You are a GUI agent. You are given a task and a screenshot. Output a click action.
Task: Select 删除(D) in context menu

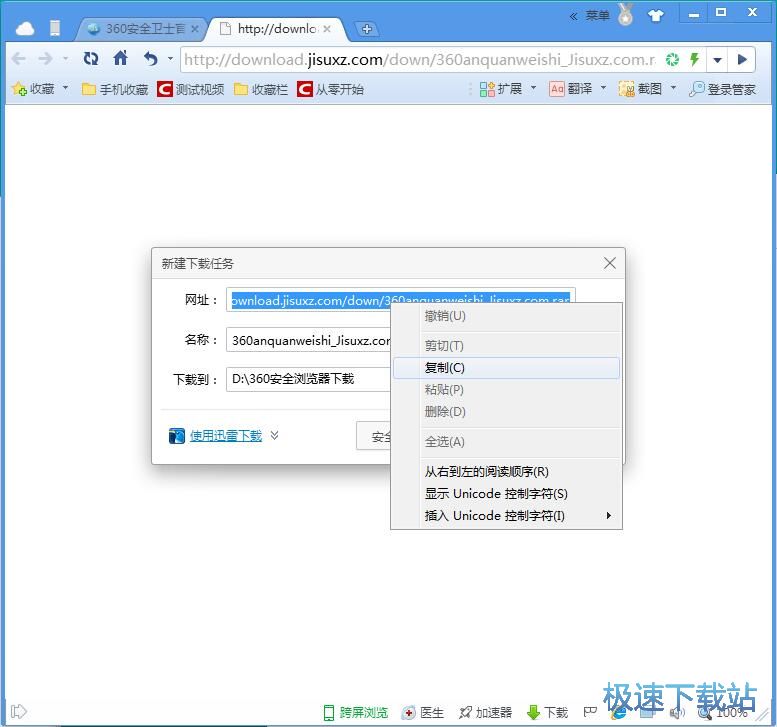click(506, 412)
